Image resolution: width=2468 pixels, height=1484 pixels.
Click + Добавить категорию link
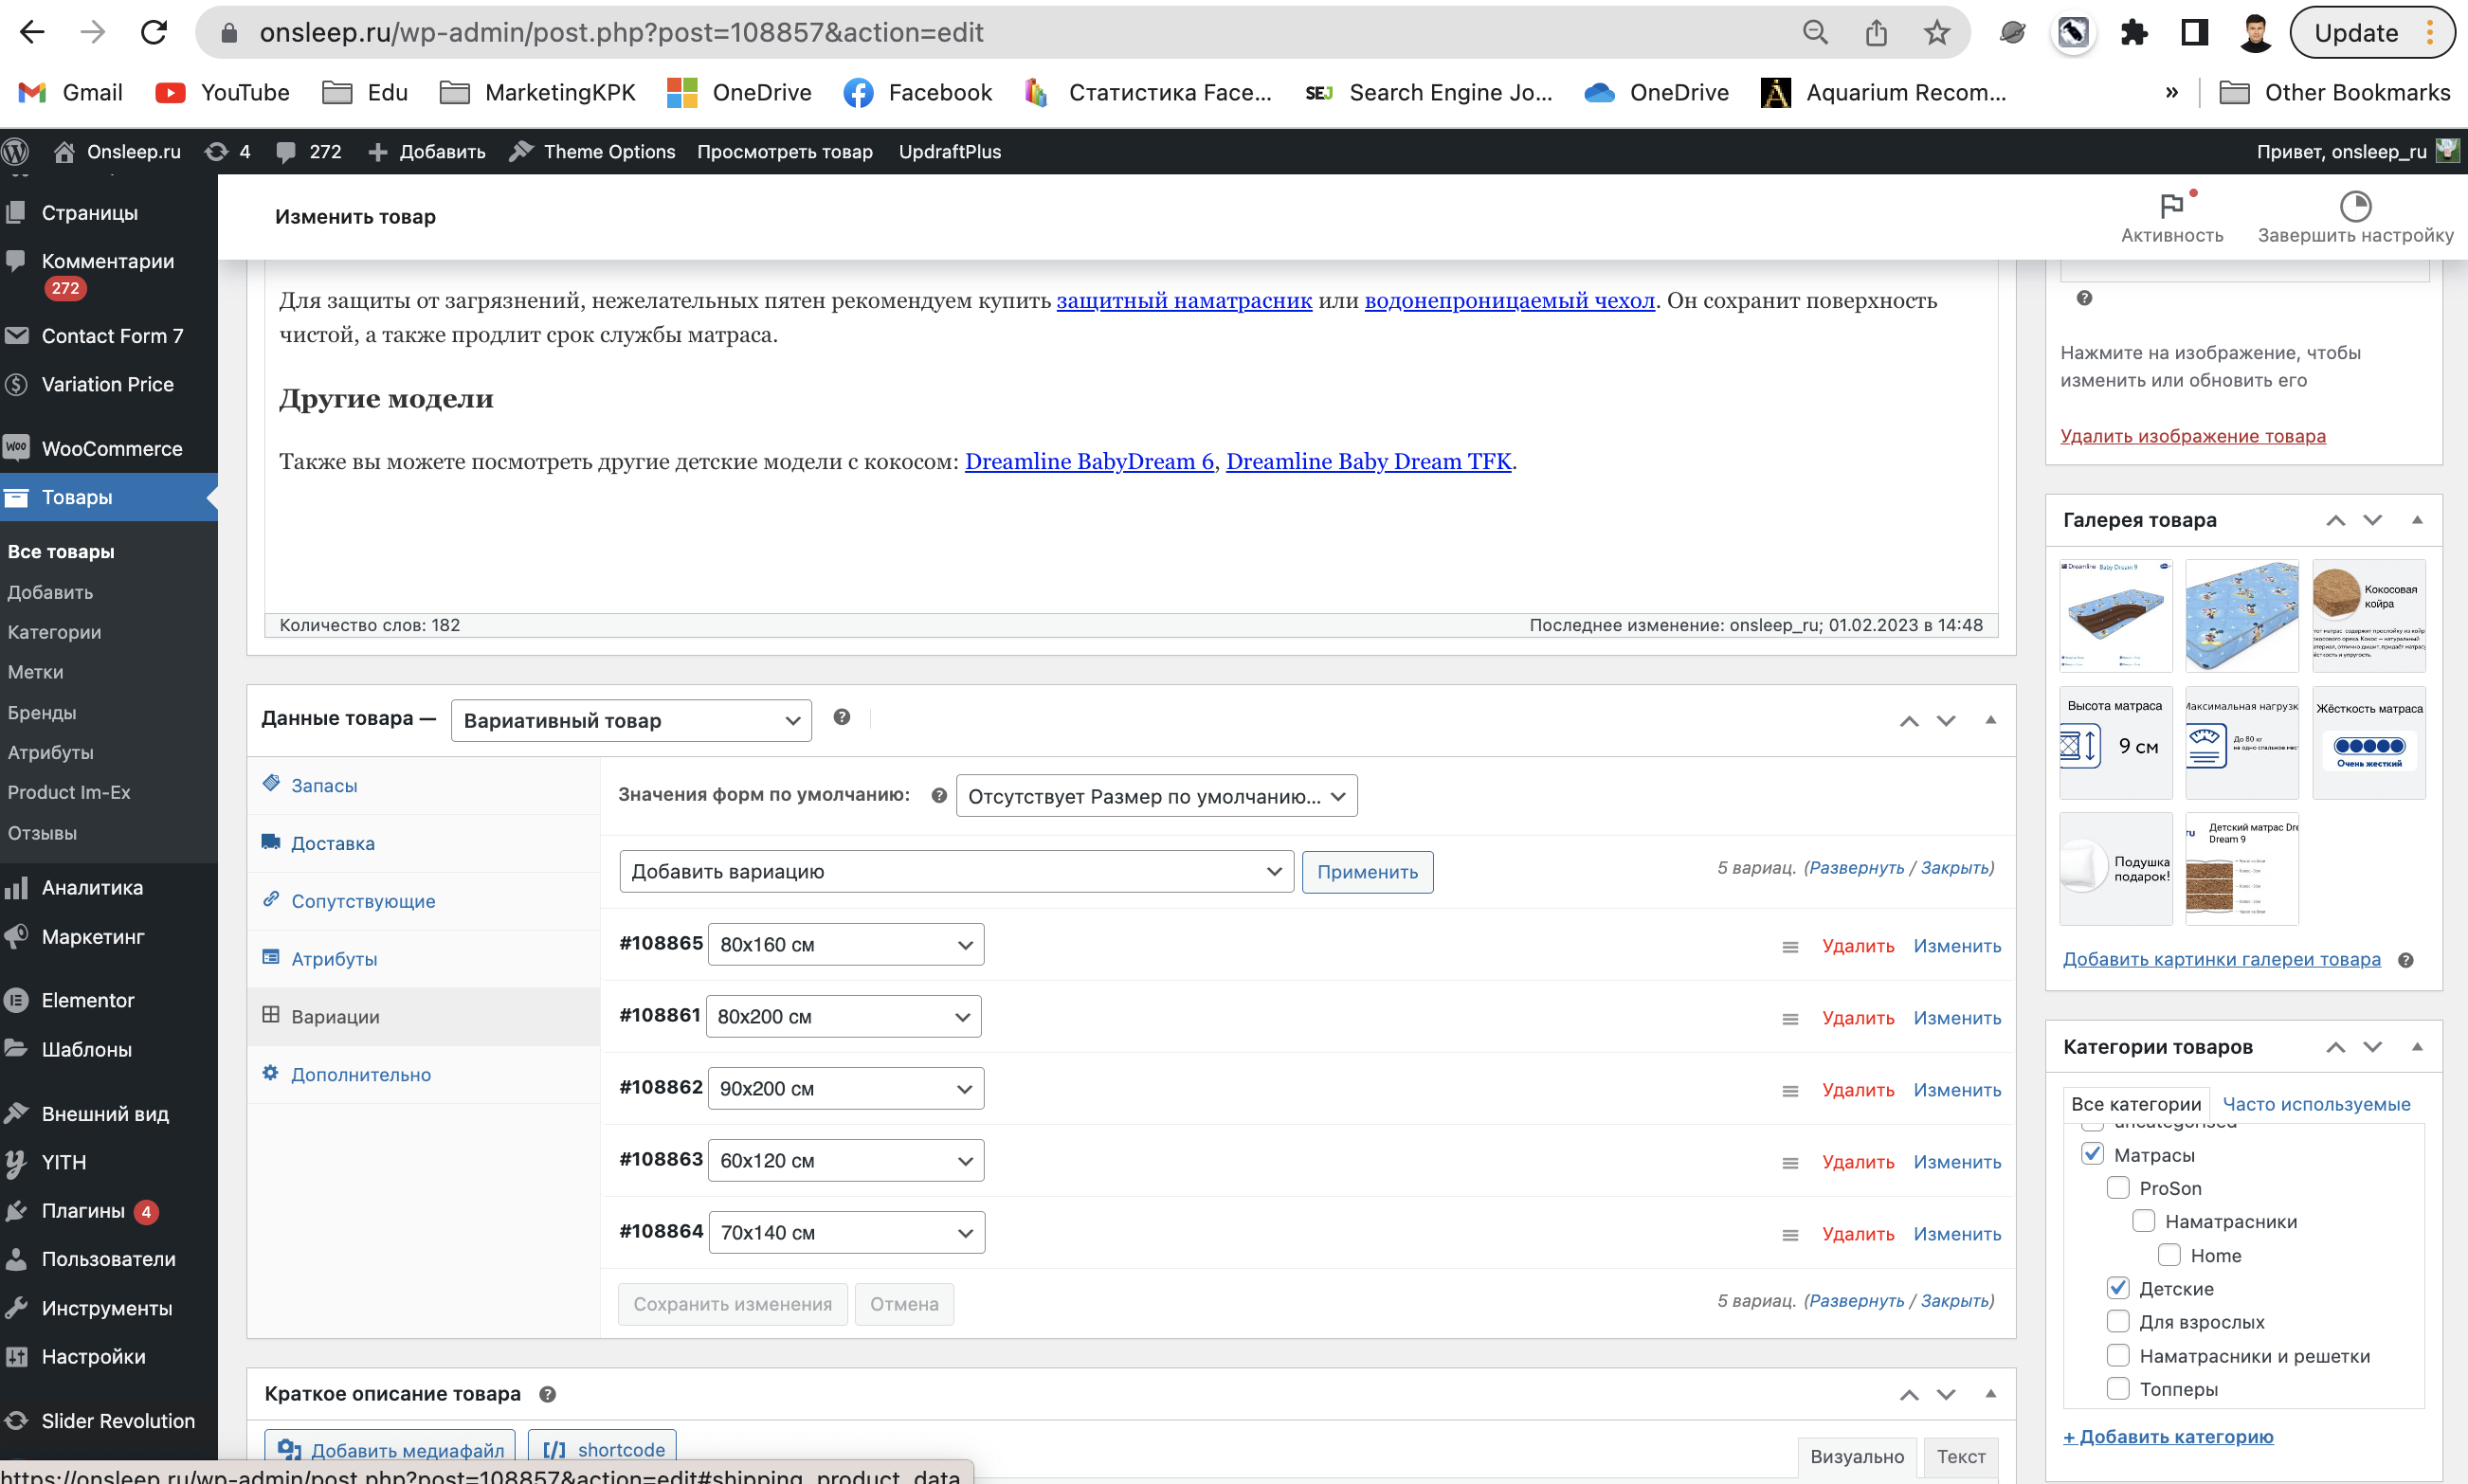point(2168,1436)
